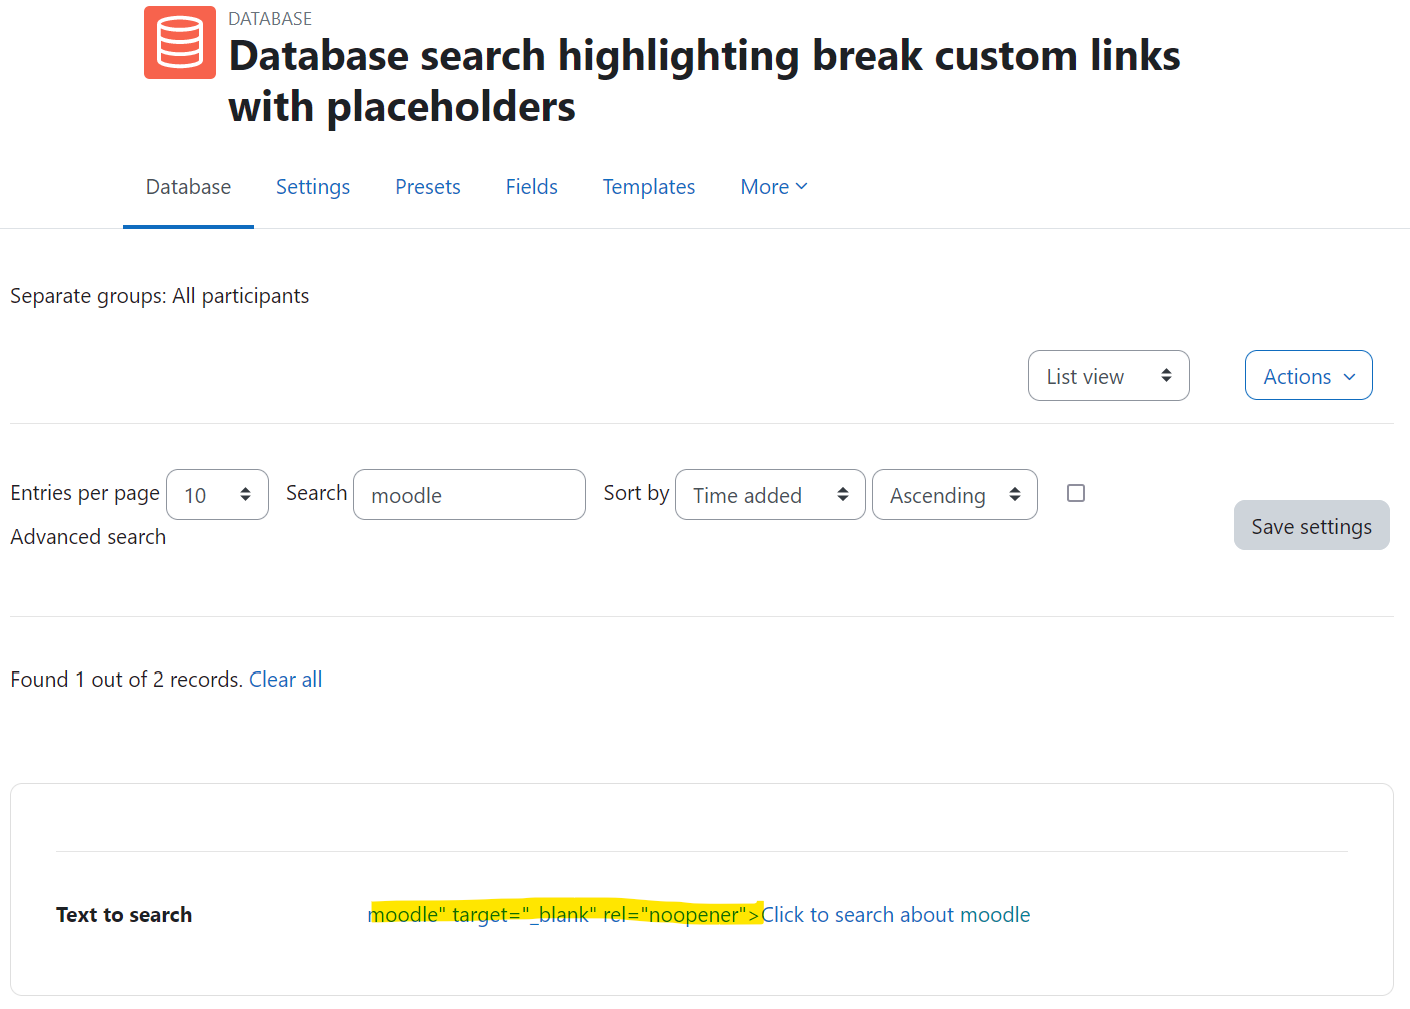Switch to the Settings tab
Screen dimensions: 1410x1009
point(313,187)
